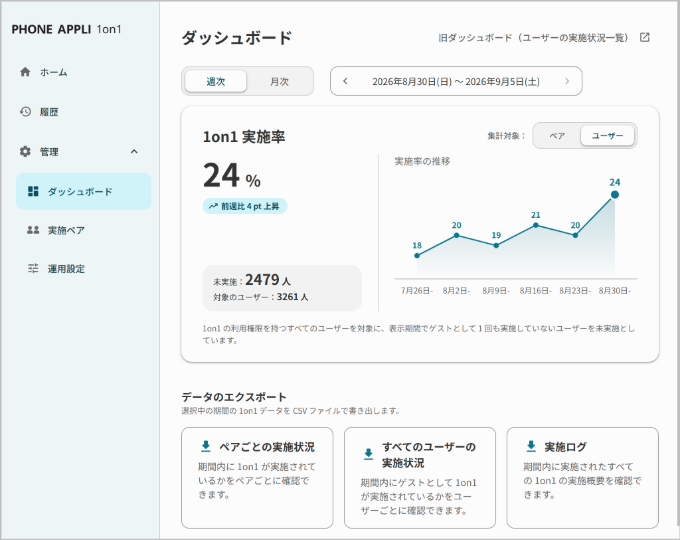Viewport: 680px width, 540px height.
Task: Click the 24 % rate figure
Action: tap(232, 176)
